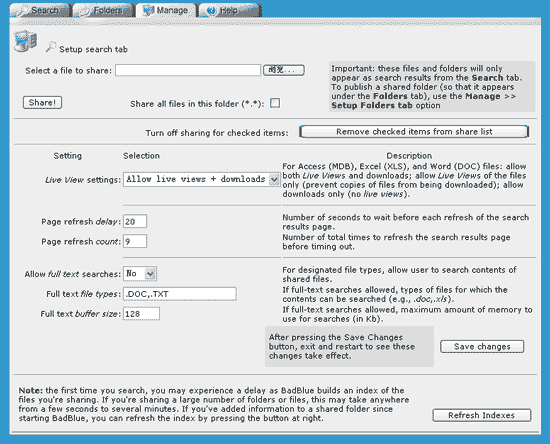Screen dimensions: 550x444
Task: Click the Page refresh count field
Action: 135,241
